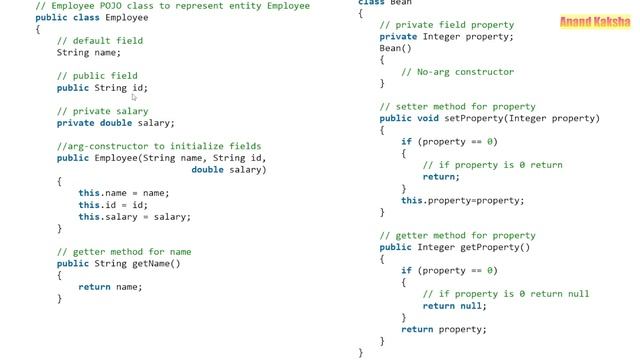
Task: Click the 'this.salary = salary;' statement
Action: point(134,217)
